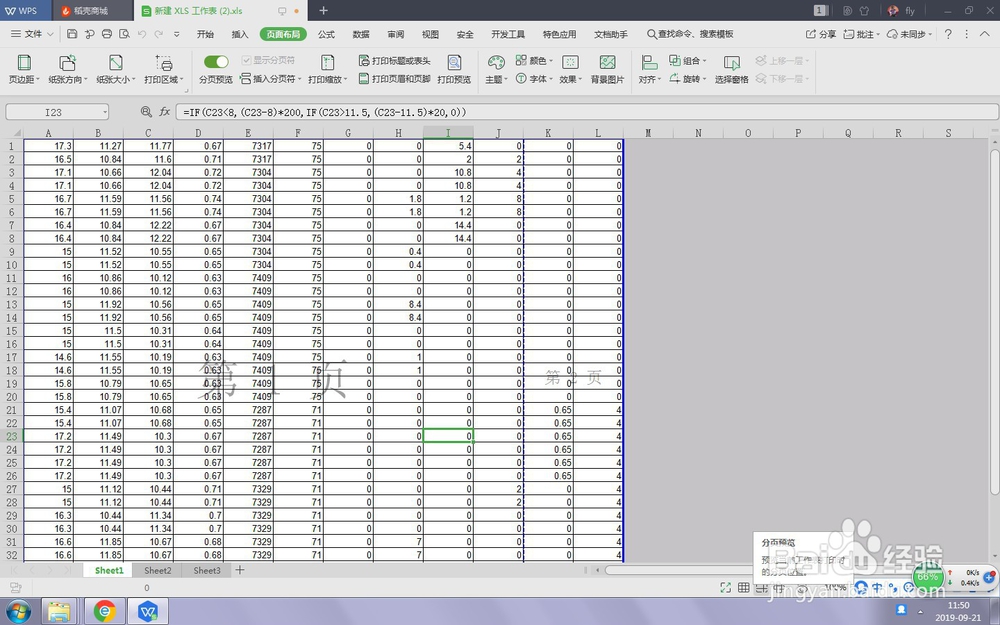The image size is (1000, 625).
Task: Open the 文档助手 tab
Action: coord(611,34)
